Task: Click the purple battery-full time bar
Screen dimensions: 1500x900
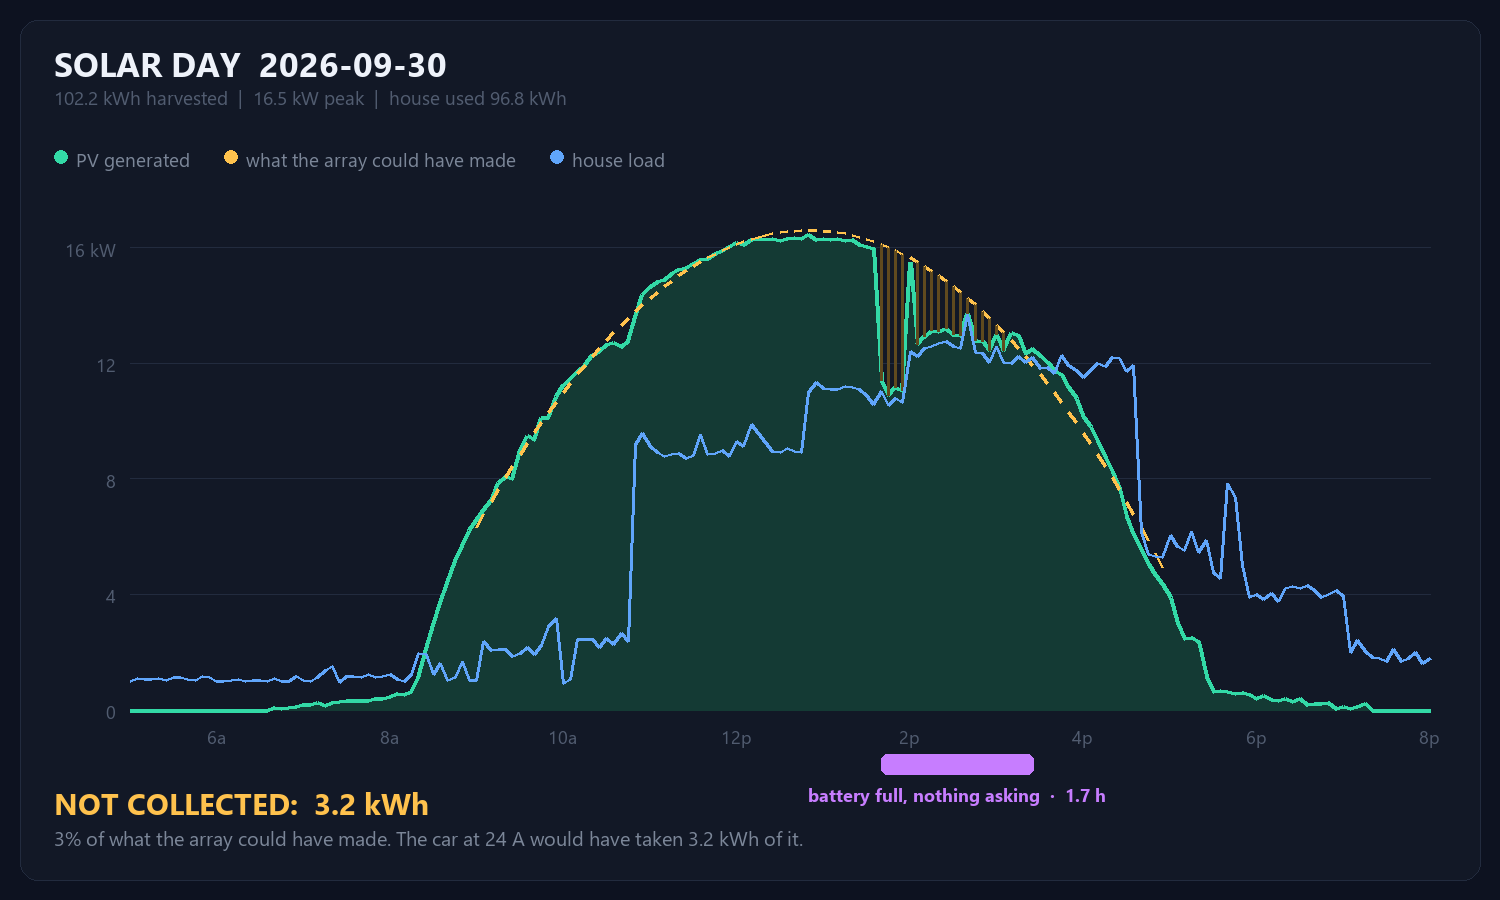Action: pyautogui.click(x=957, y=765)
